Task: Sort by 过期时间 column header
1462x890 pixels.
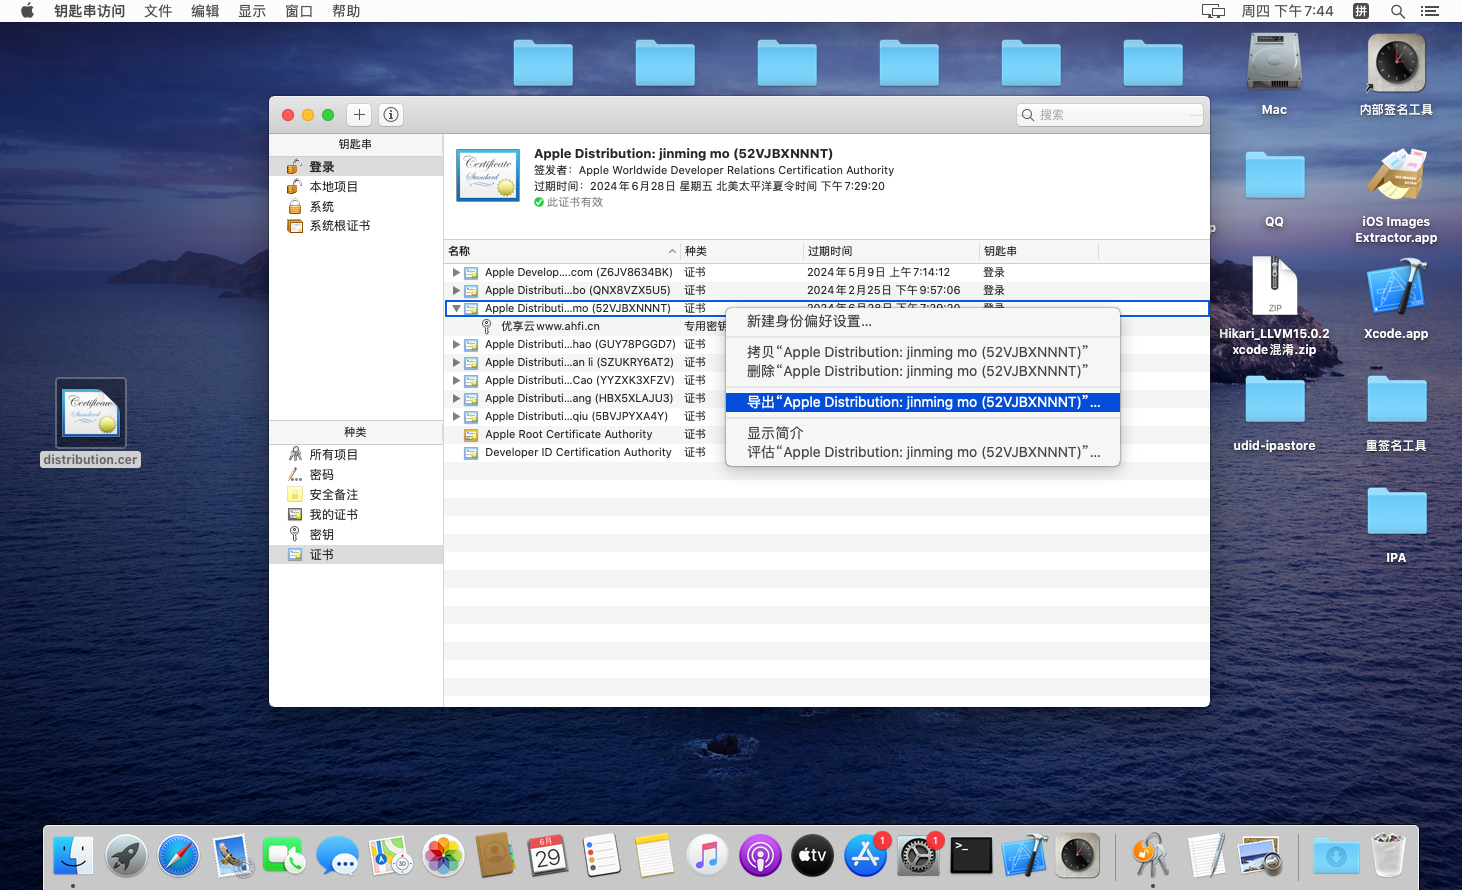Action: [891, 251]
